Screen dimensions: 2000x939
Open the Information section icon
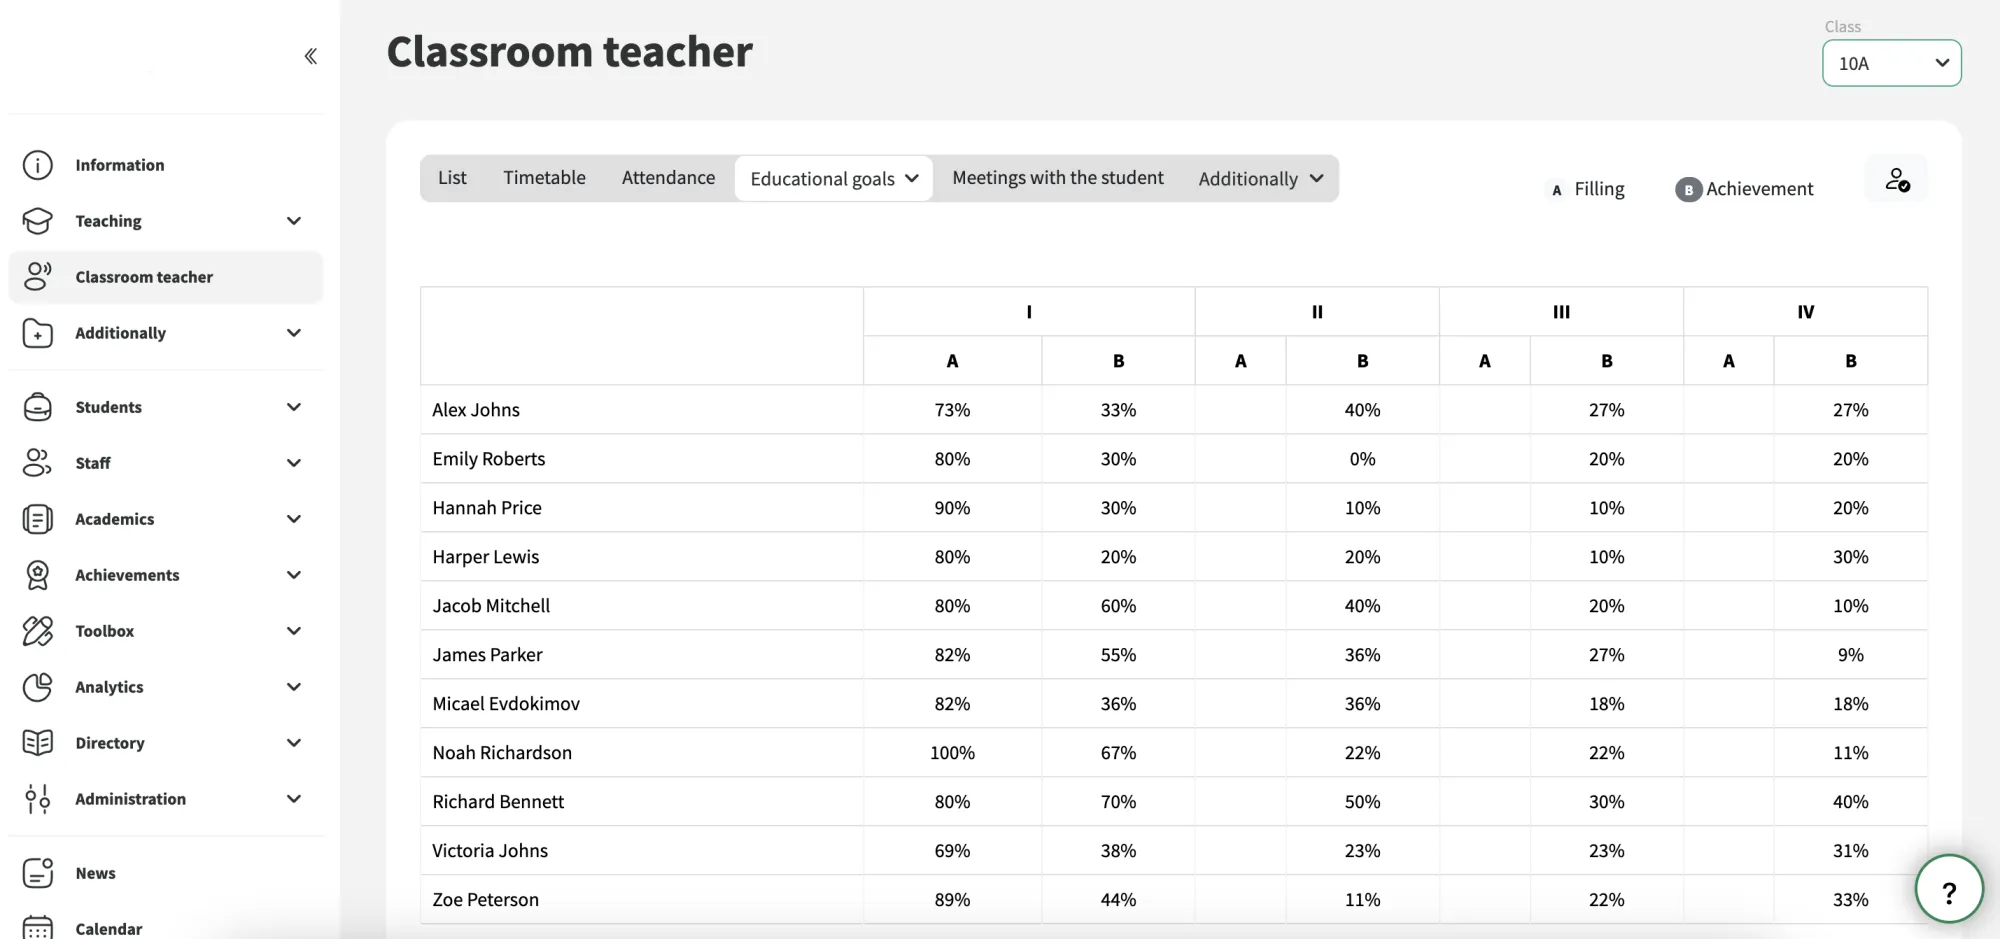coord(38,165)
